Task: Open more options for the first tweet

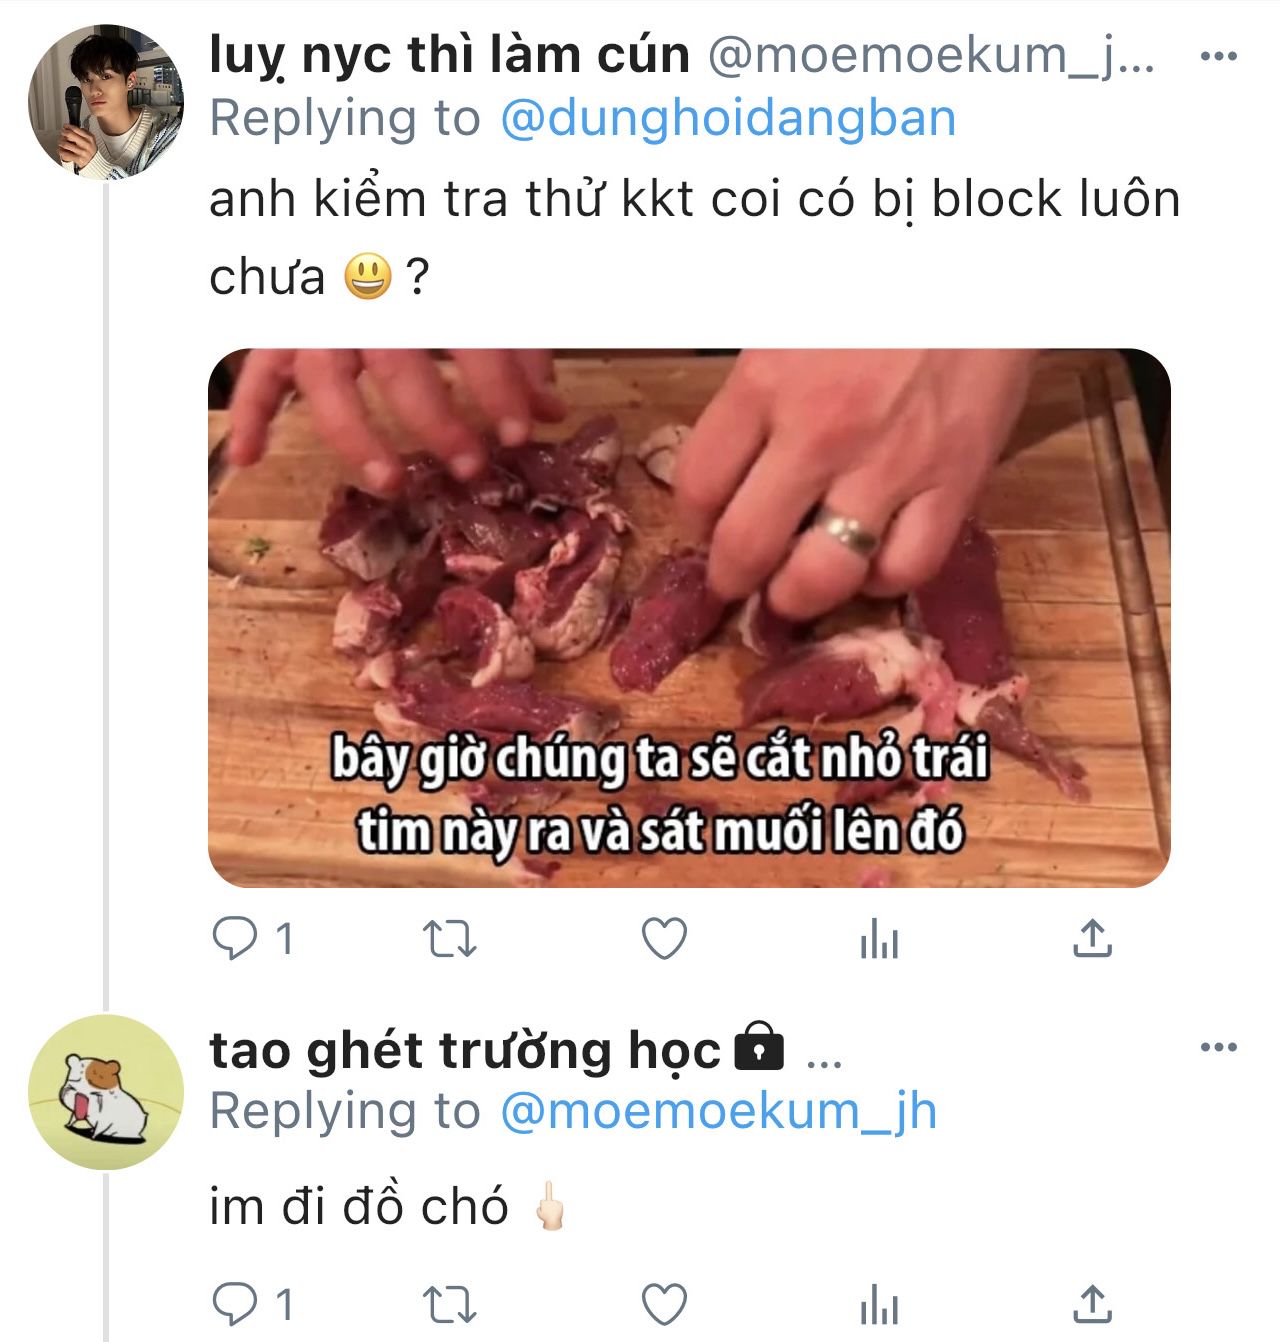Action: (1219, 56)
